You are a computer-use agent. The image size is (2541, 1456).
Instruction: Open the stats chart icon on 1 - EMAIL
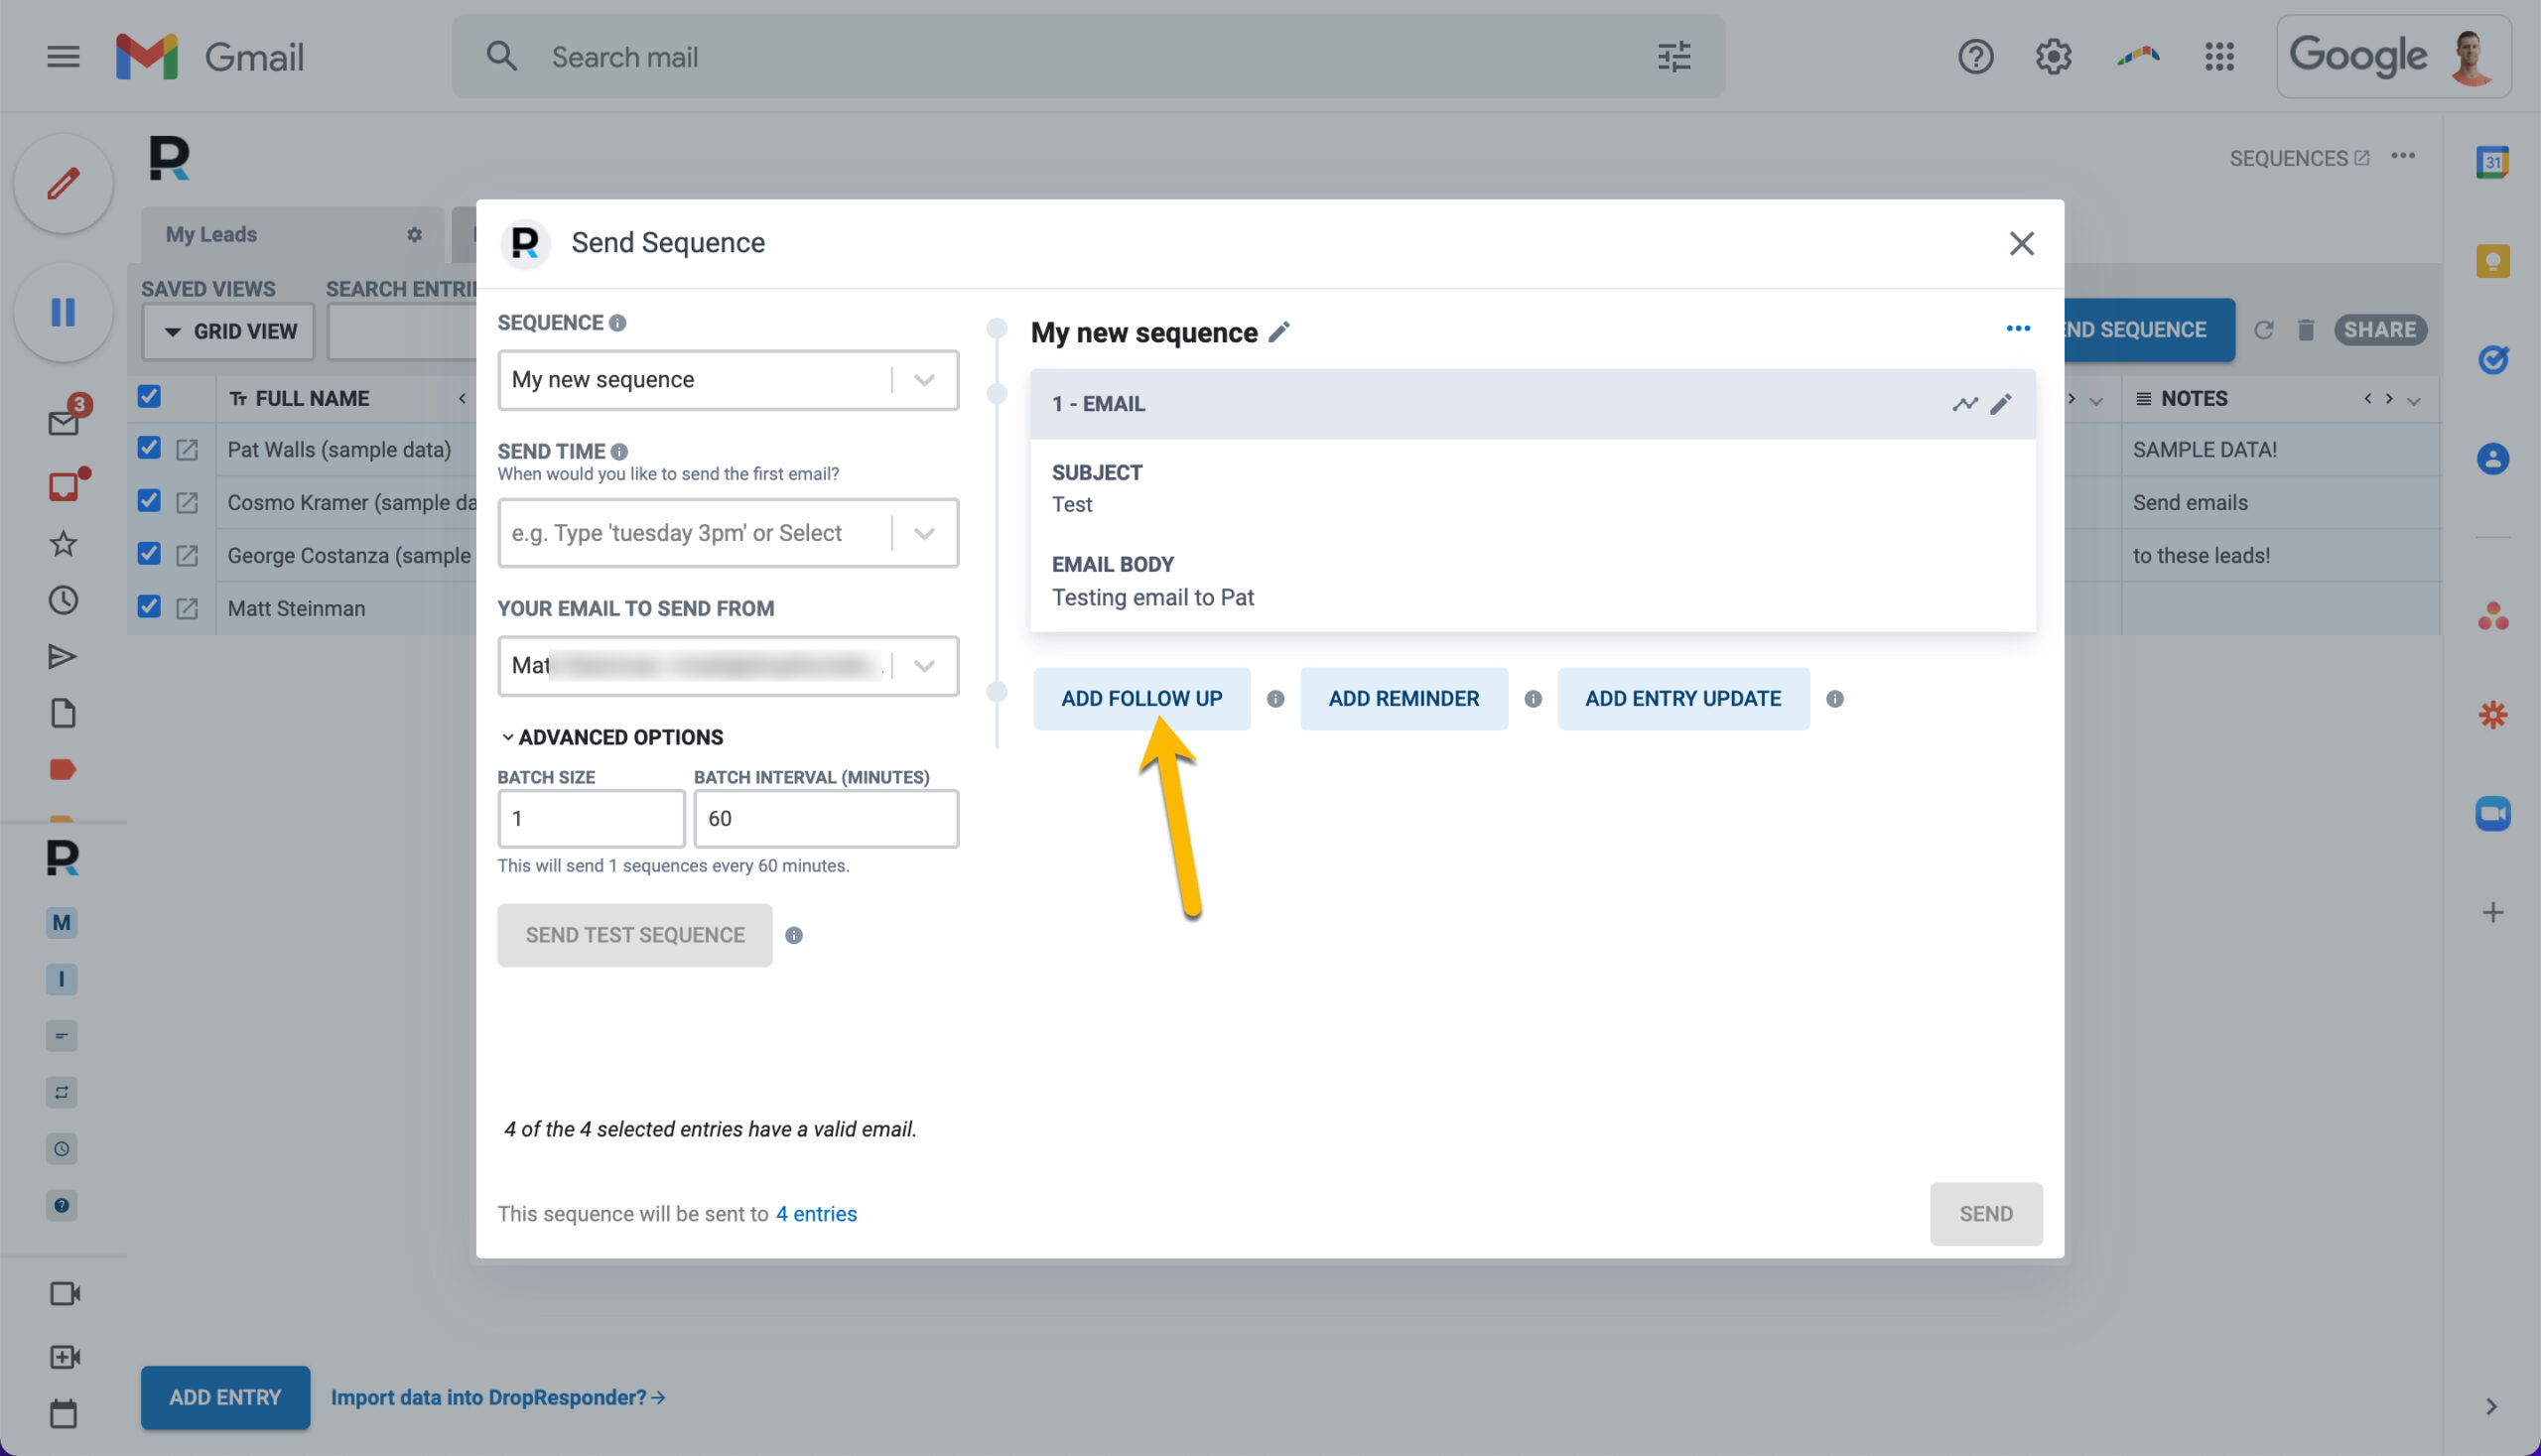click(x=1964, y=404)
